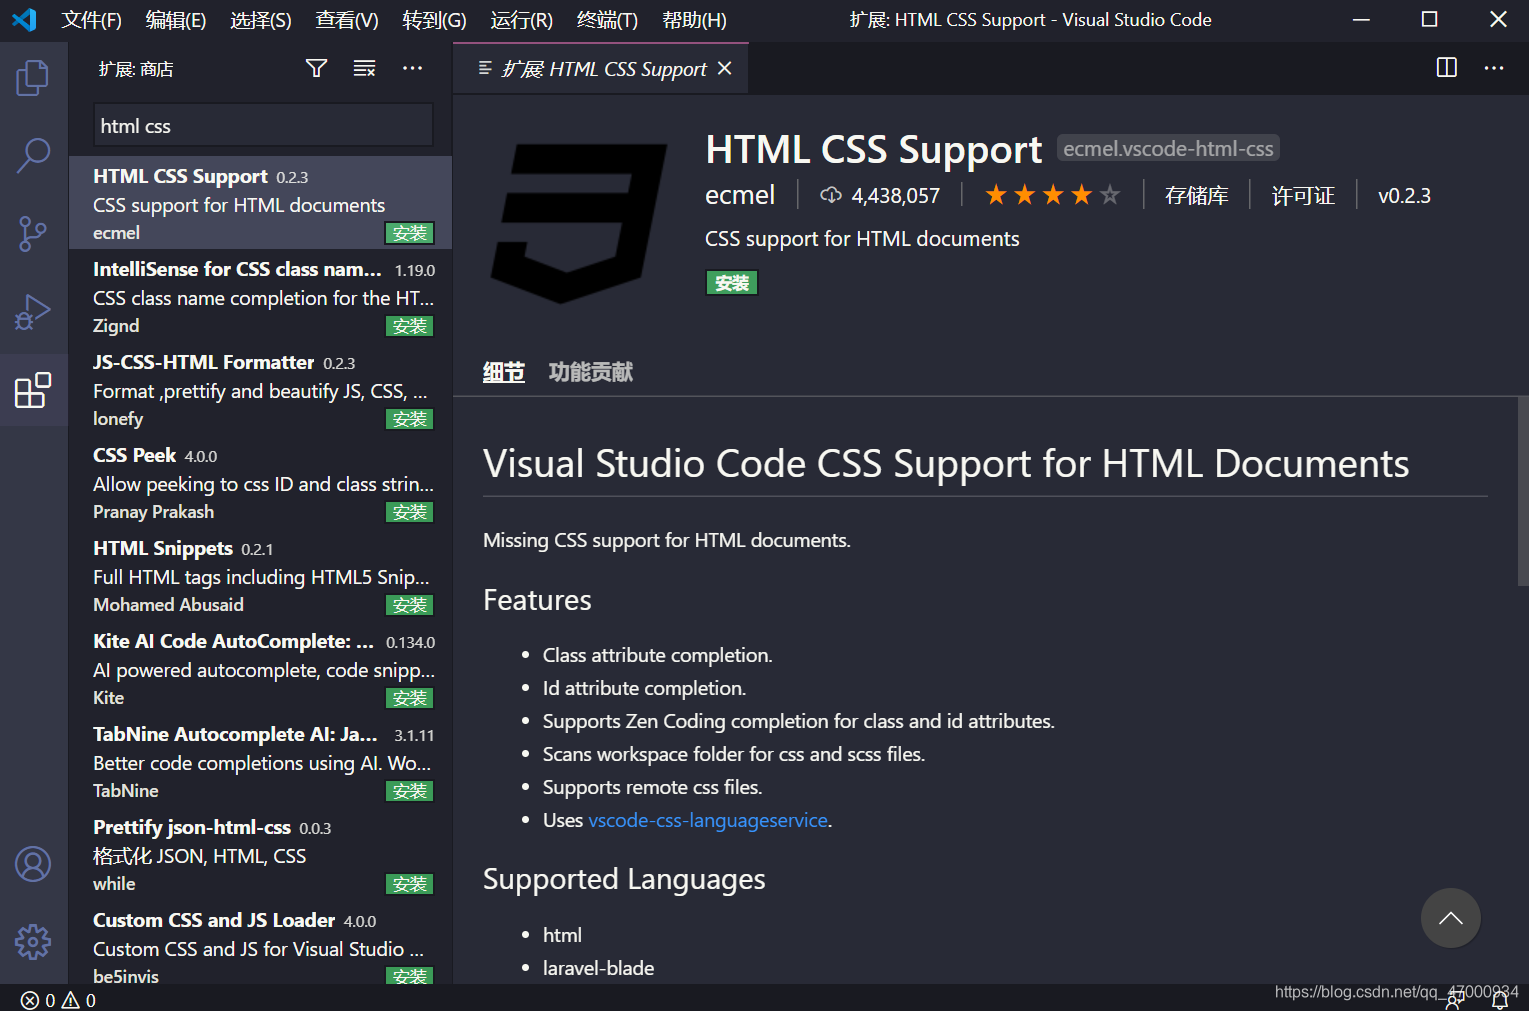This screenshot has width=1529, height=1011.
Task: Click the clear extensions search results icon
Action: (x=364, y=68)
